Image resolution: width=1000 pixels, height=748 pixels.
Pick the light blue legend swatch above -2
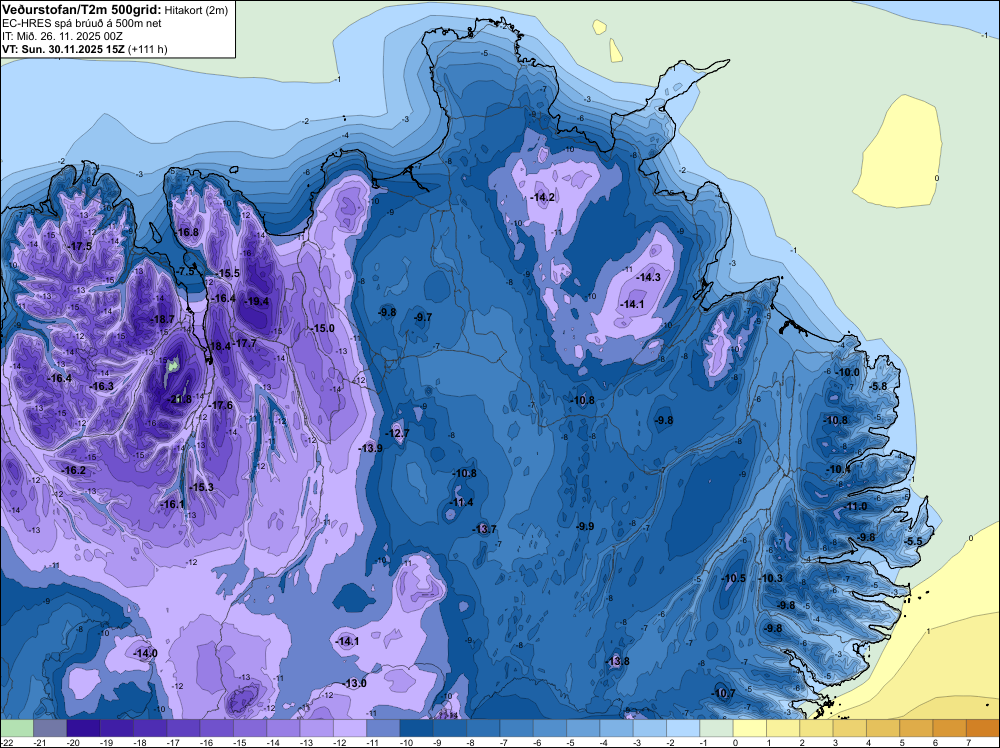click(x=683, y=728)
